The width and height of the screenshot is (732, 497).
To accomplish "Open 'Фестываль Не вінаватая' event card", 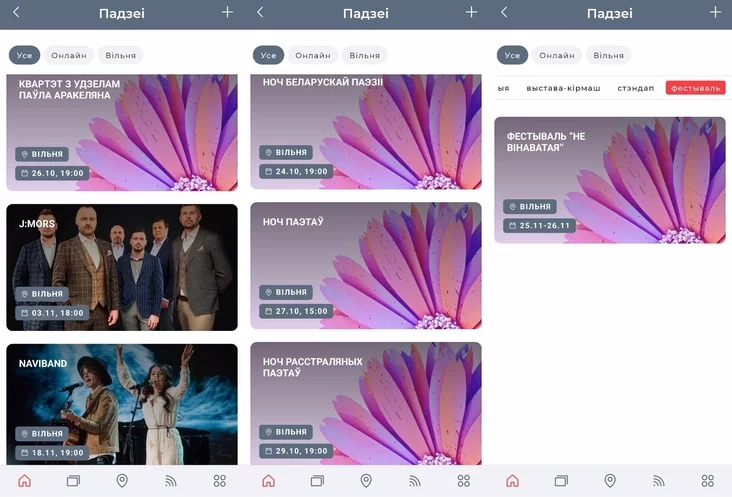I will tap(610, 180).
